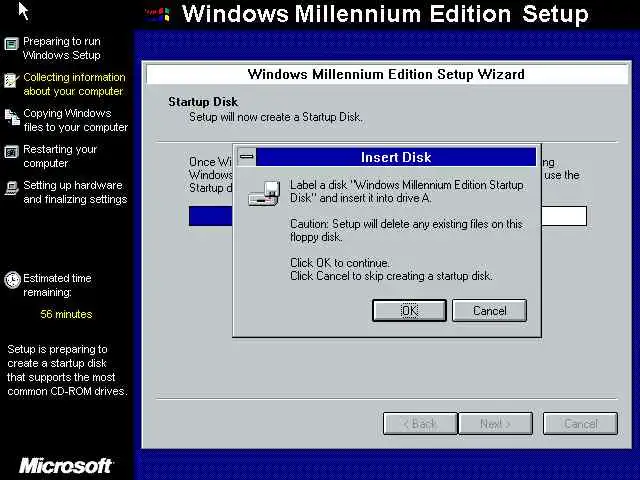Click "Restarting your computer" step text
Screen dimensions: 640x480
[60, 156]
